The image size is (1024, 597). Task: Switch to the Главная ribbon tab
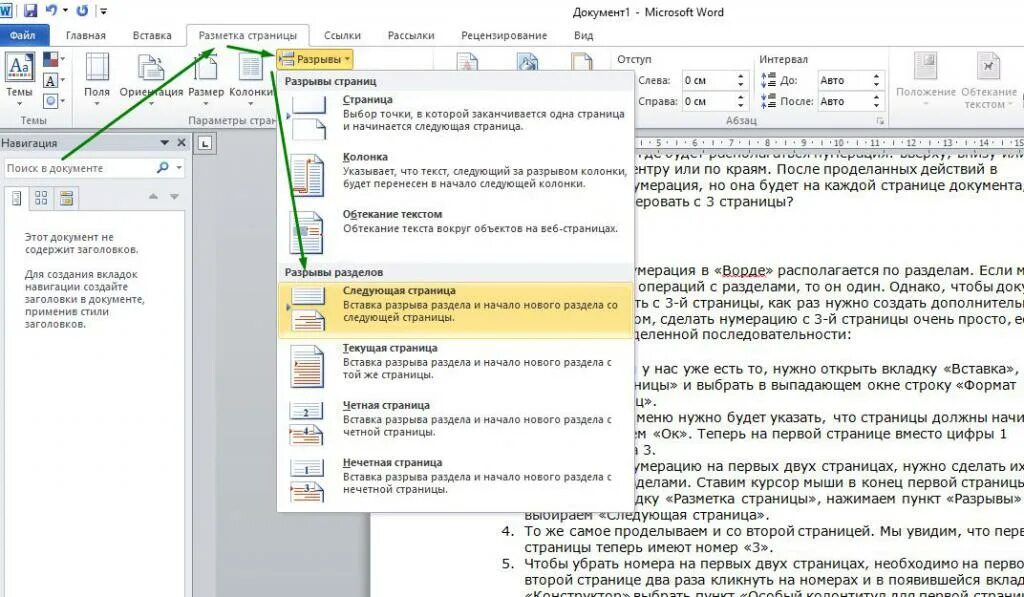[x=86, y=35]
